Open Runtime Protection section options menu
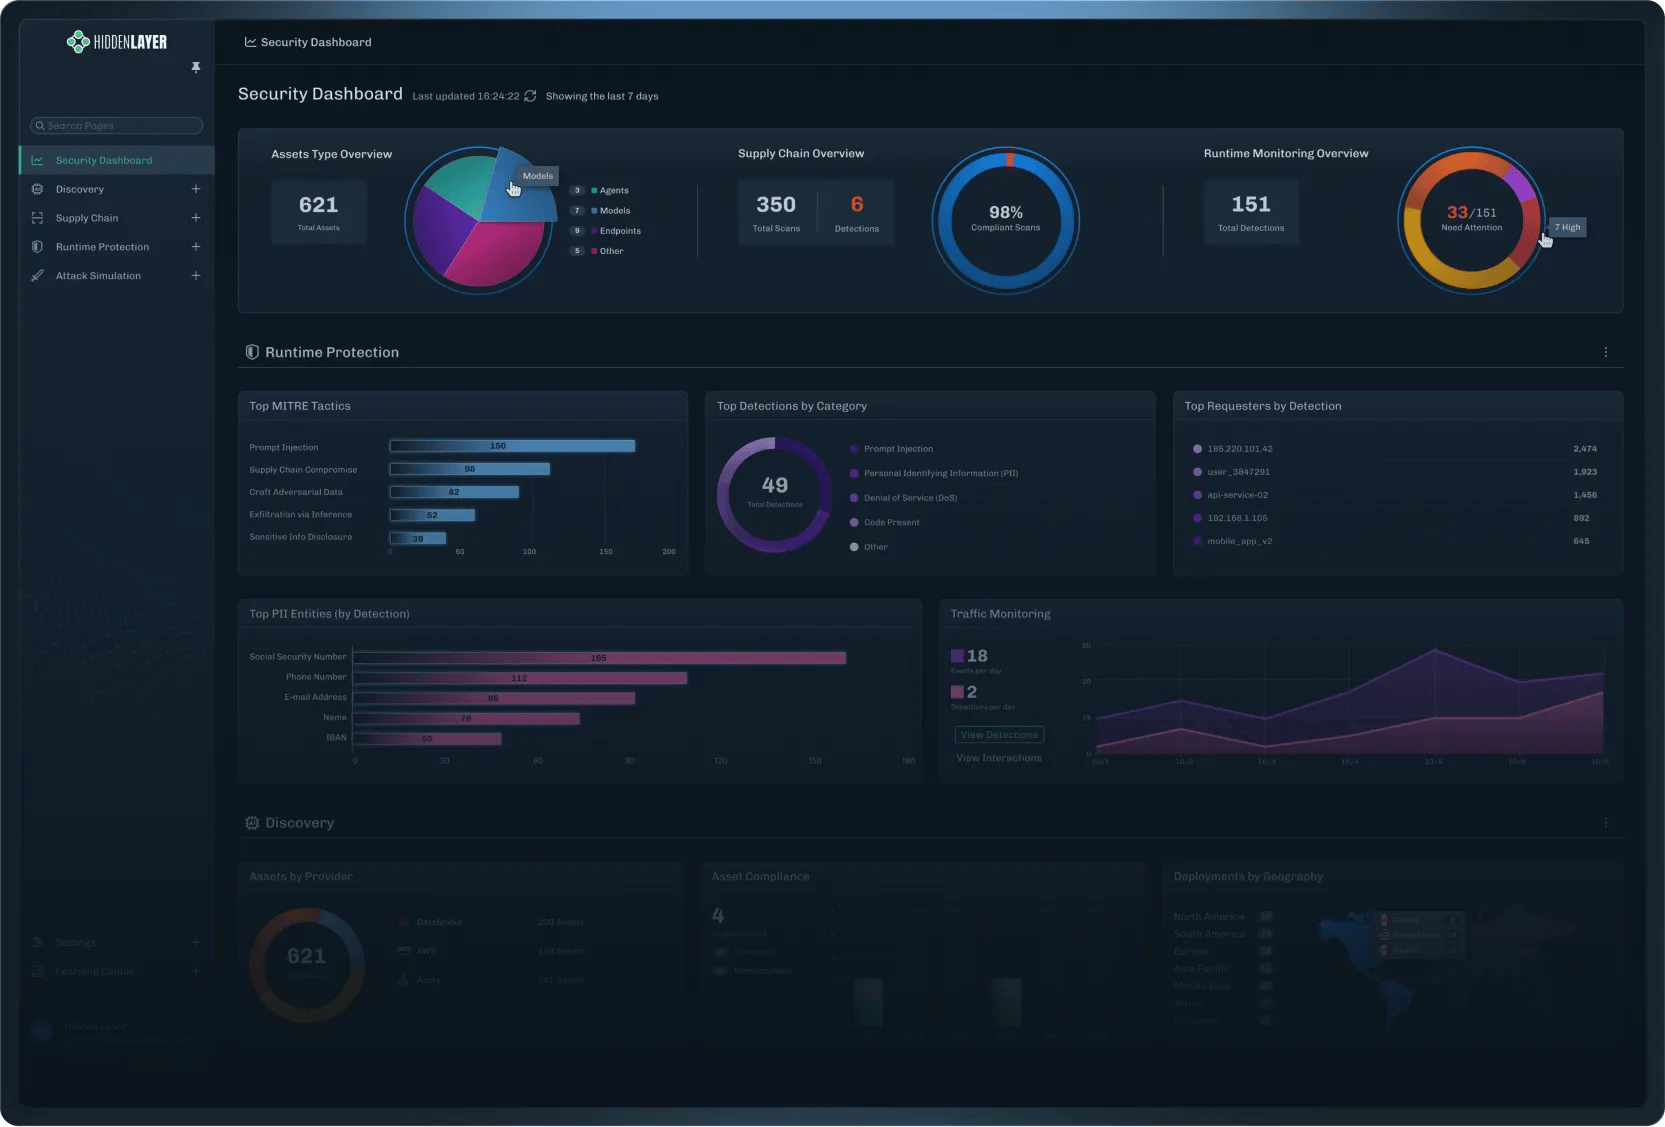 1606,352
